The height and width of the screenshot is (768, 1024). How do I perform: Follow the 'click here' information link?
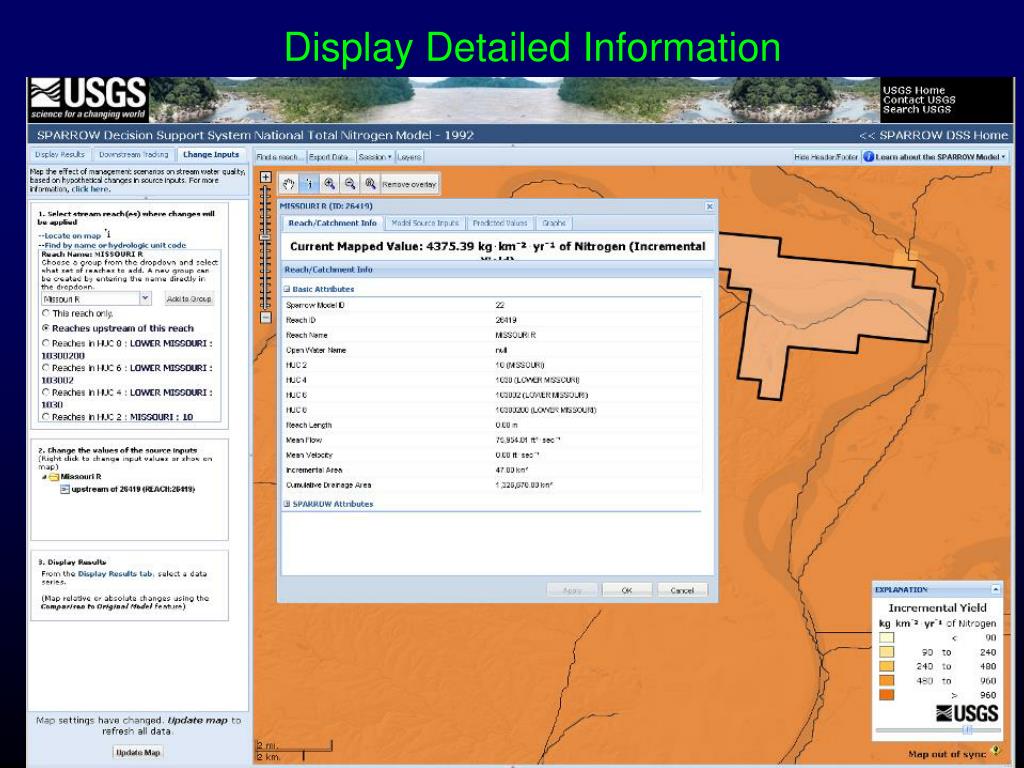pyautogui.click(x=91, y=189)
